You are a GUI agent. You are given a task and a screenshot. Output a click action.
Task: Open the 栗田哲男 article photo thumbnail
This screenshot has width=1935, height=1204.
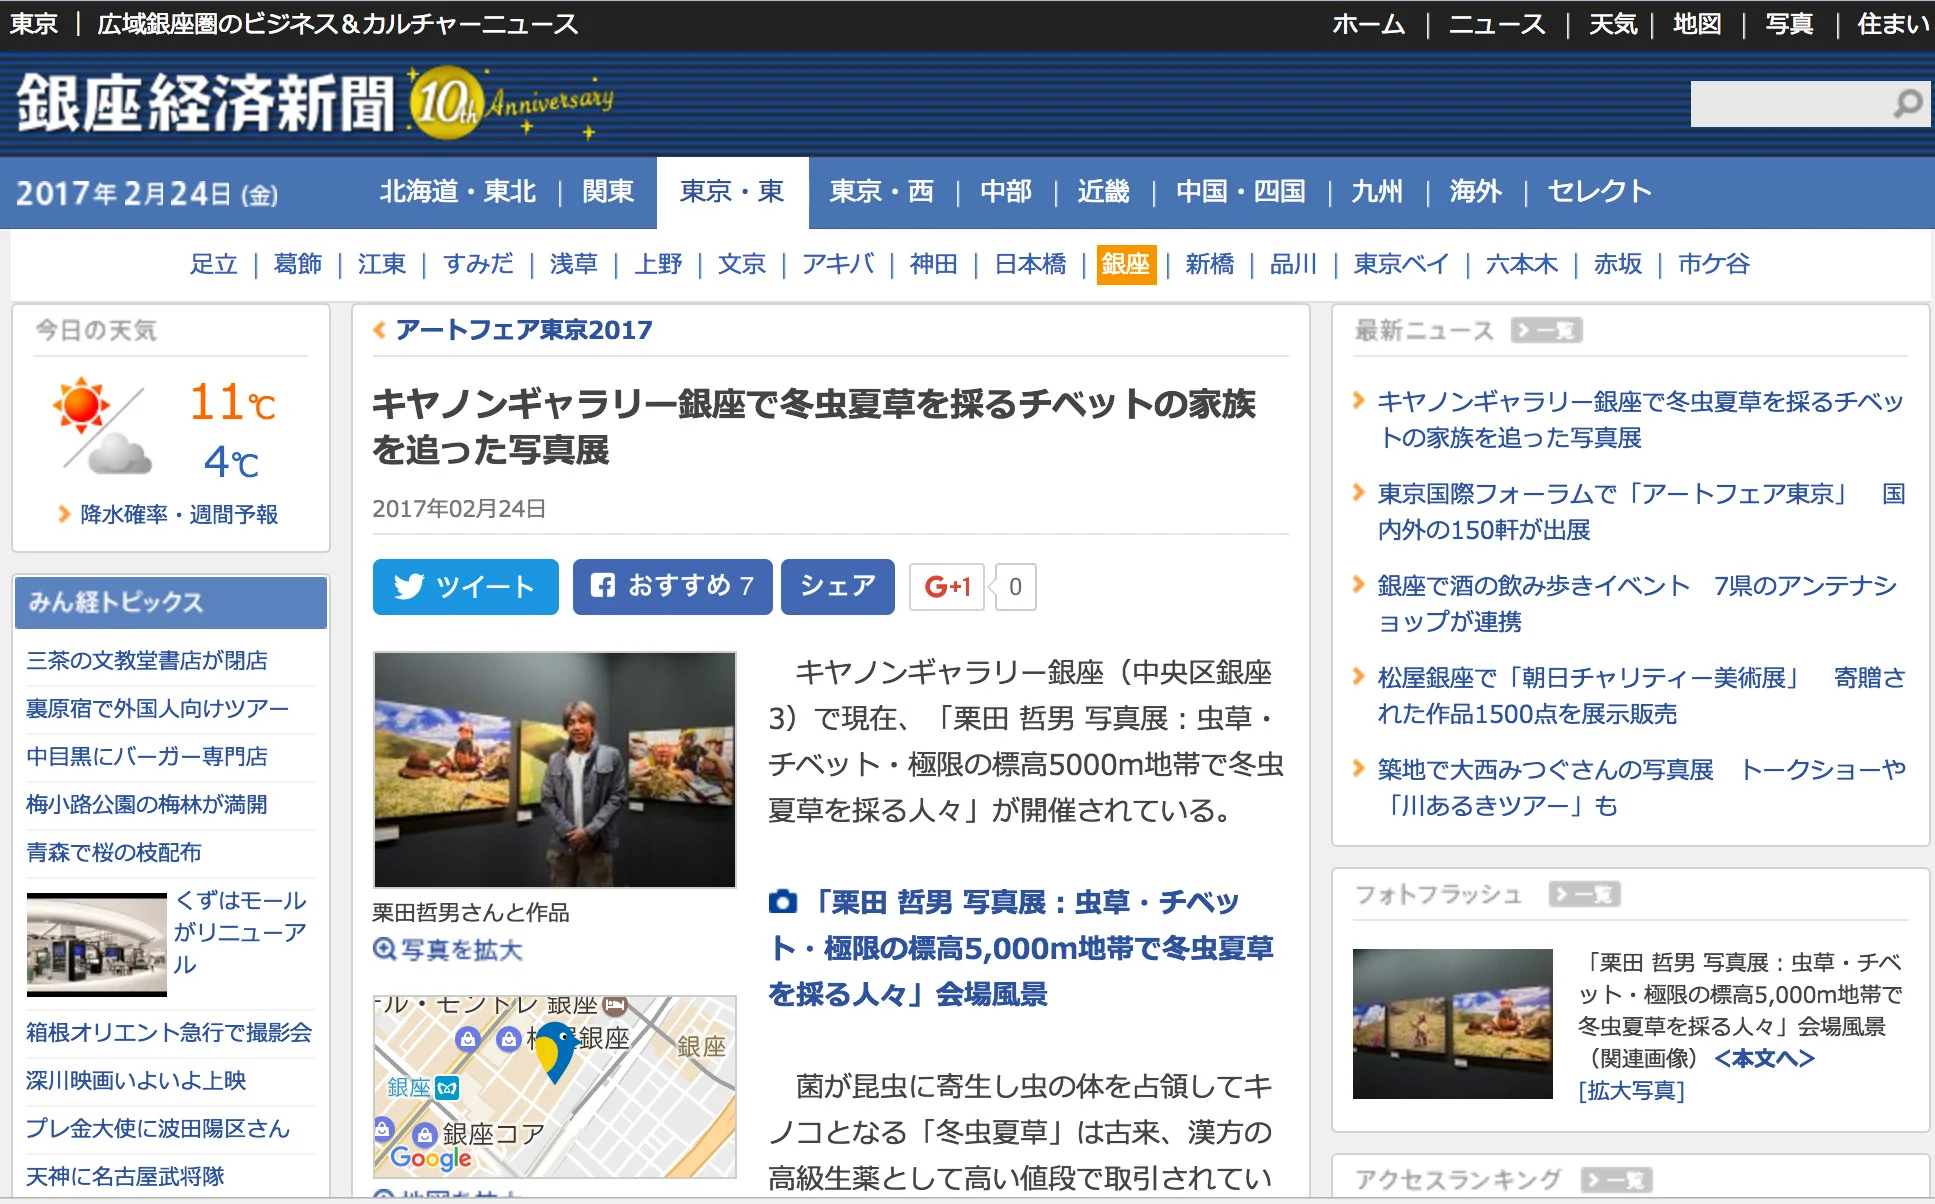(555, 769)
